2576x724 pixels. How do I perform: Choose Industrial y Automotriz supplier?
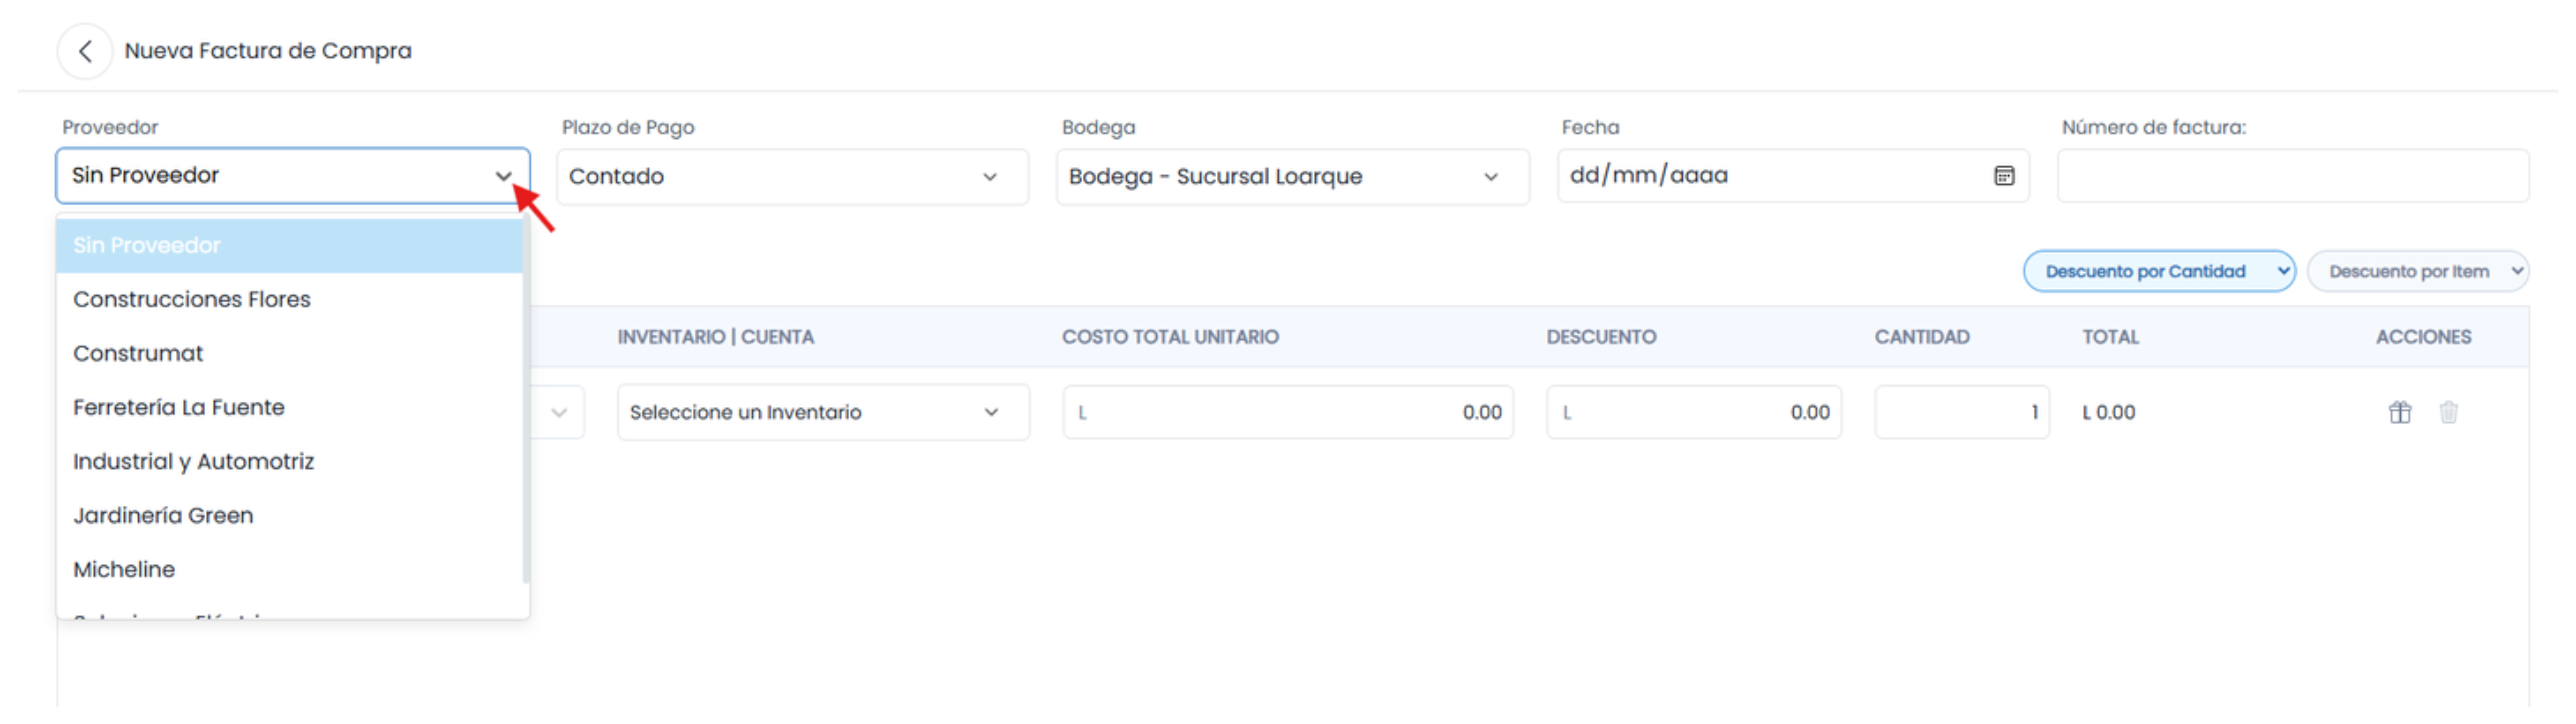(290, 462)
